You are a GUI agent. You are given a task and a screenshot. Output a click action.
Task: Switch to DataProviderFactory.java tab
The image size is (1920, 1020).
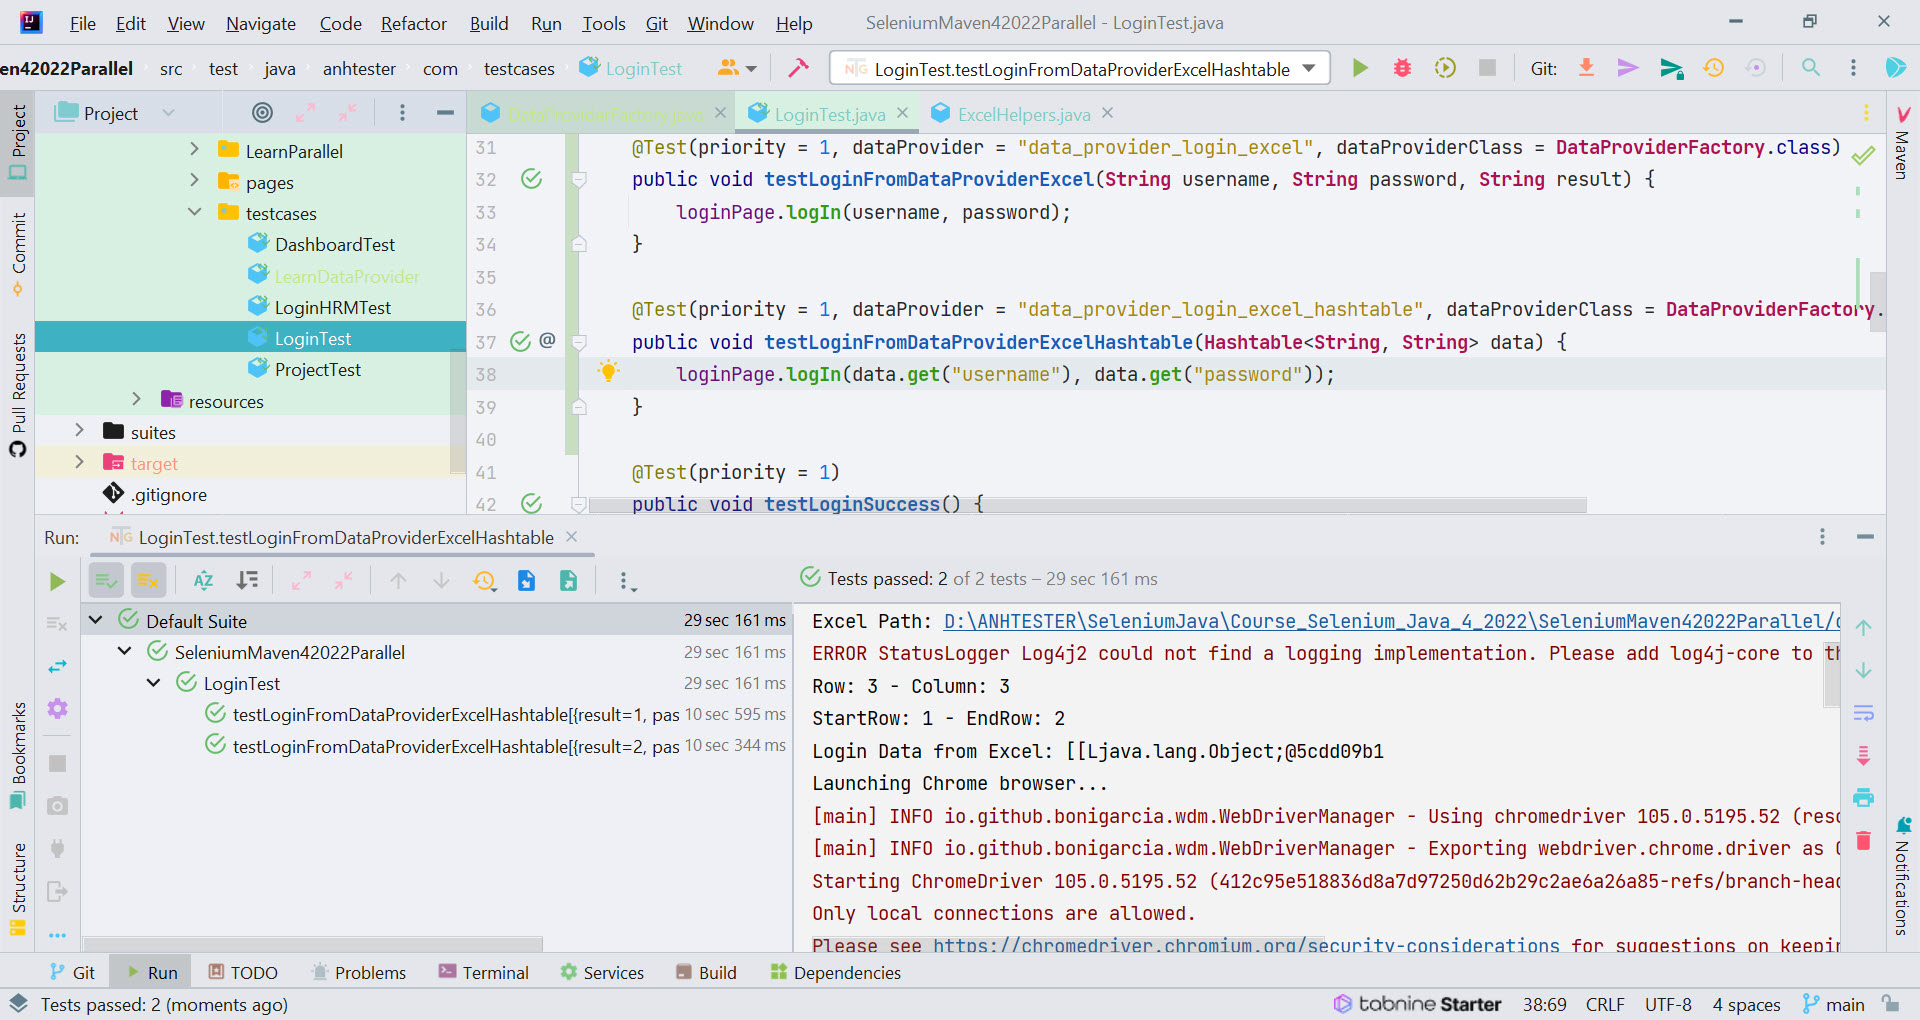point(605,114)
